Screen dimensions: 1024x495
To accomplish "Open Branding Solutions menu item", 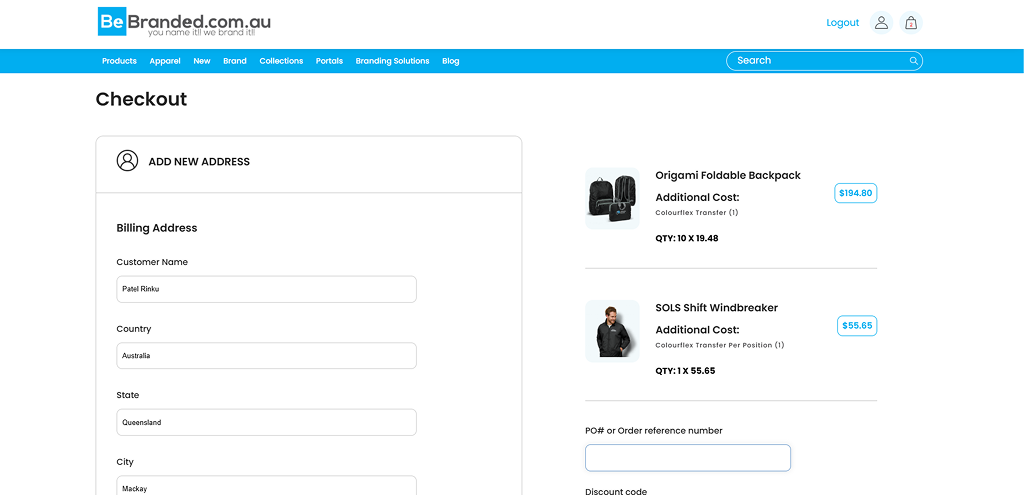I will coord(392,61).
